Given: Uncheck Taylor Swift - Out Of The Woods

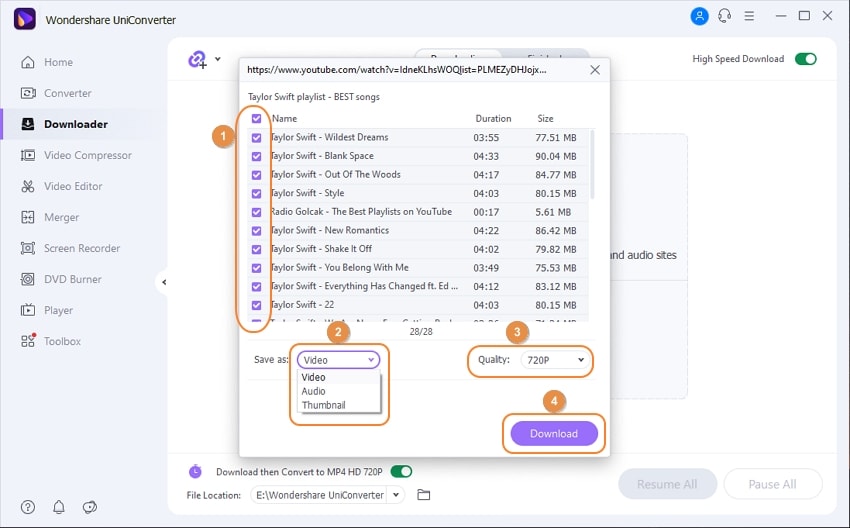Looking at the screenshot, I should point(256,175).
